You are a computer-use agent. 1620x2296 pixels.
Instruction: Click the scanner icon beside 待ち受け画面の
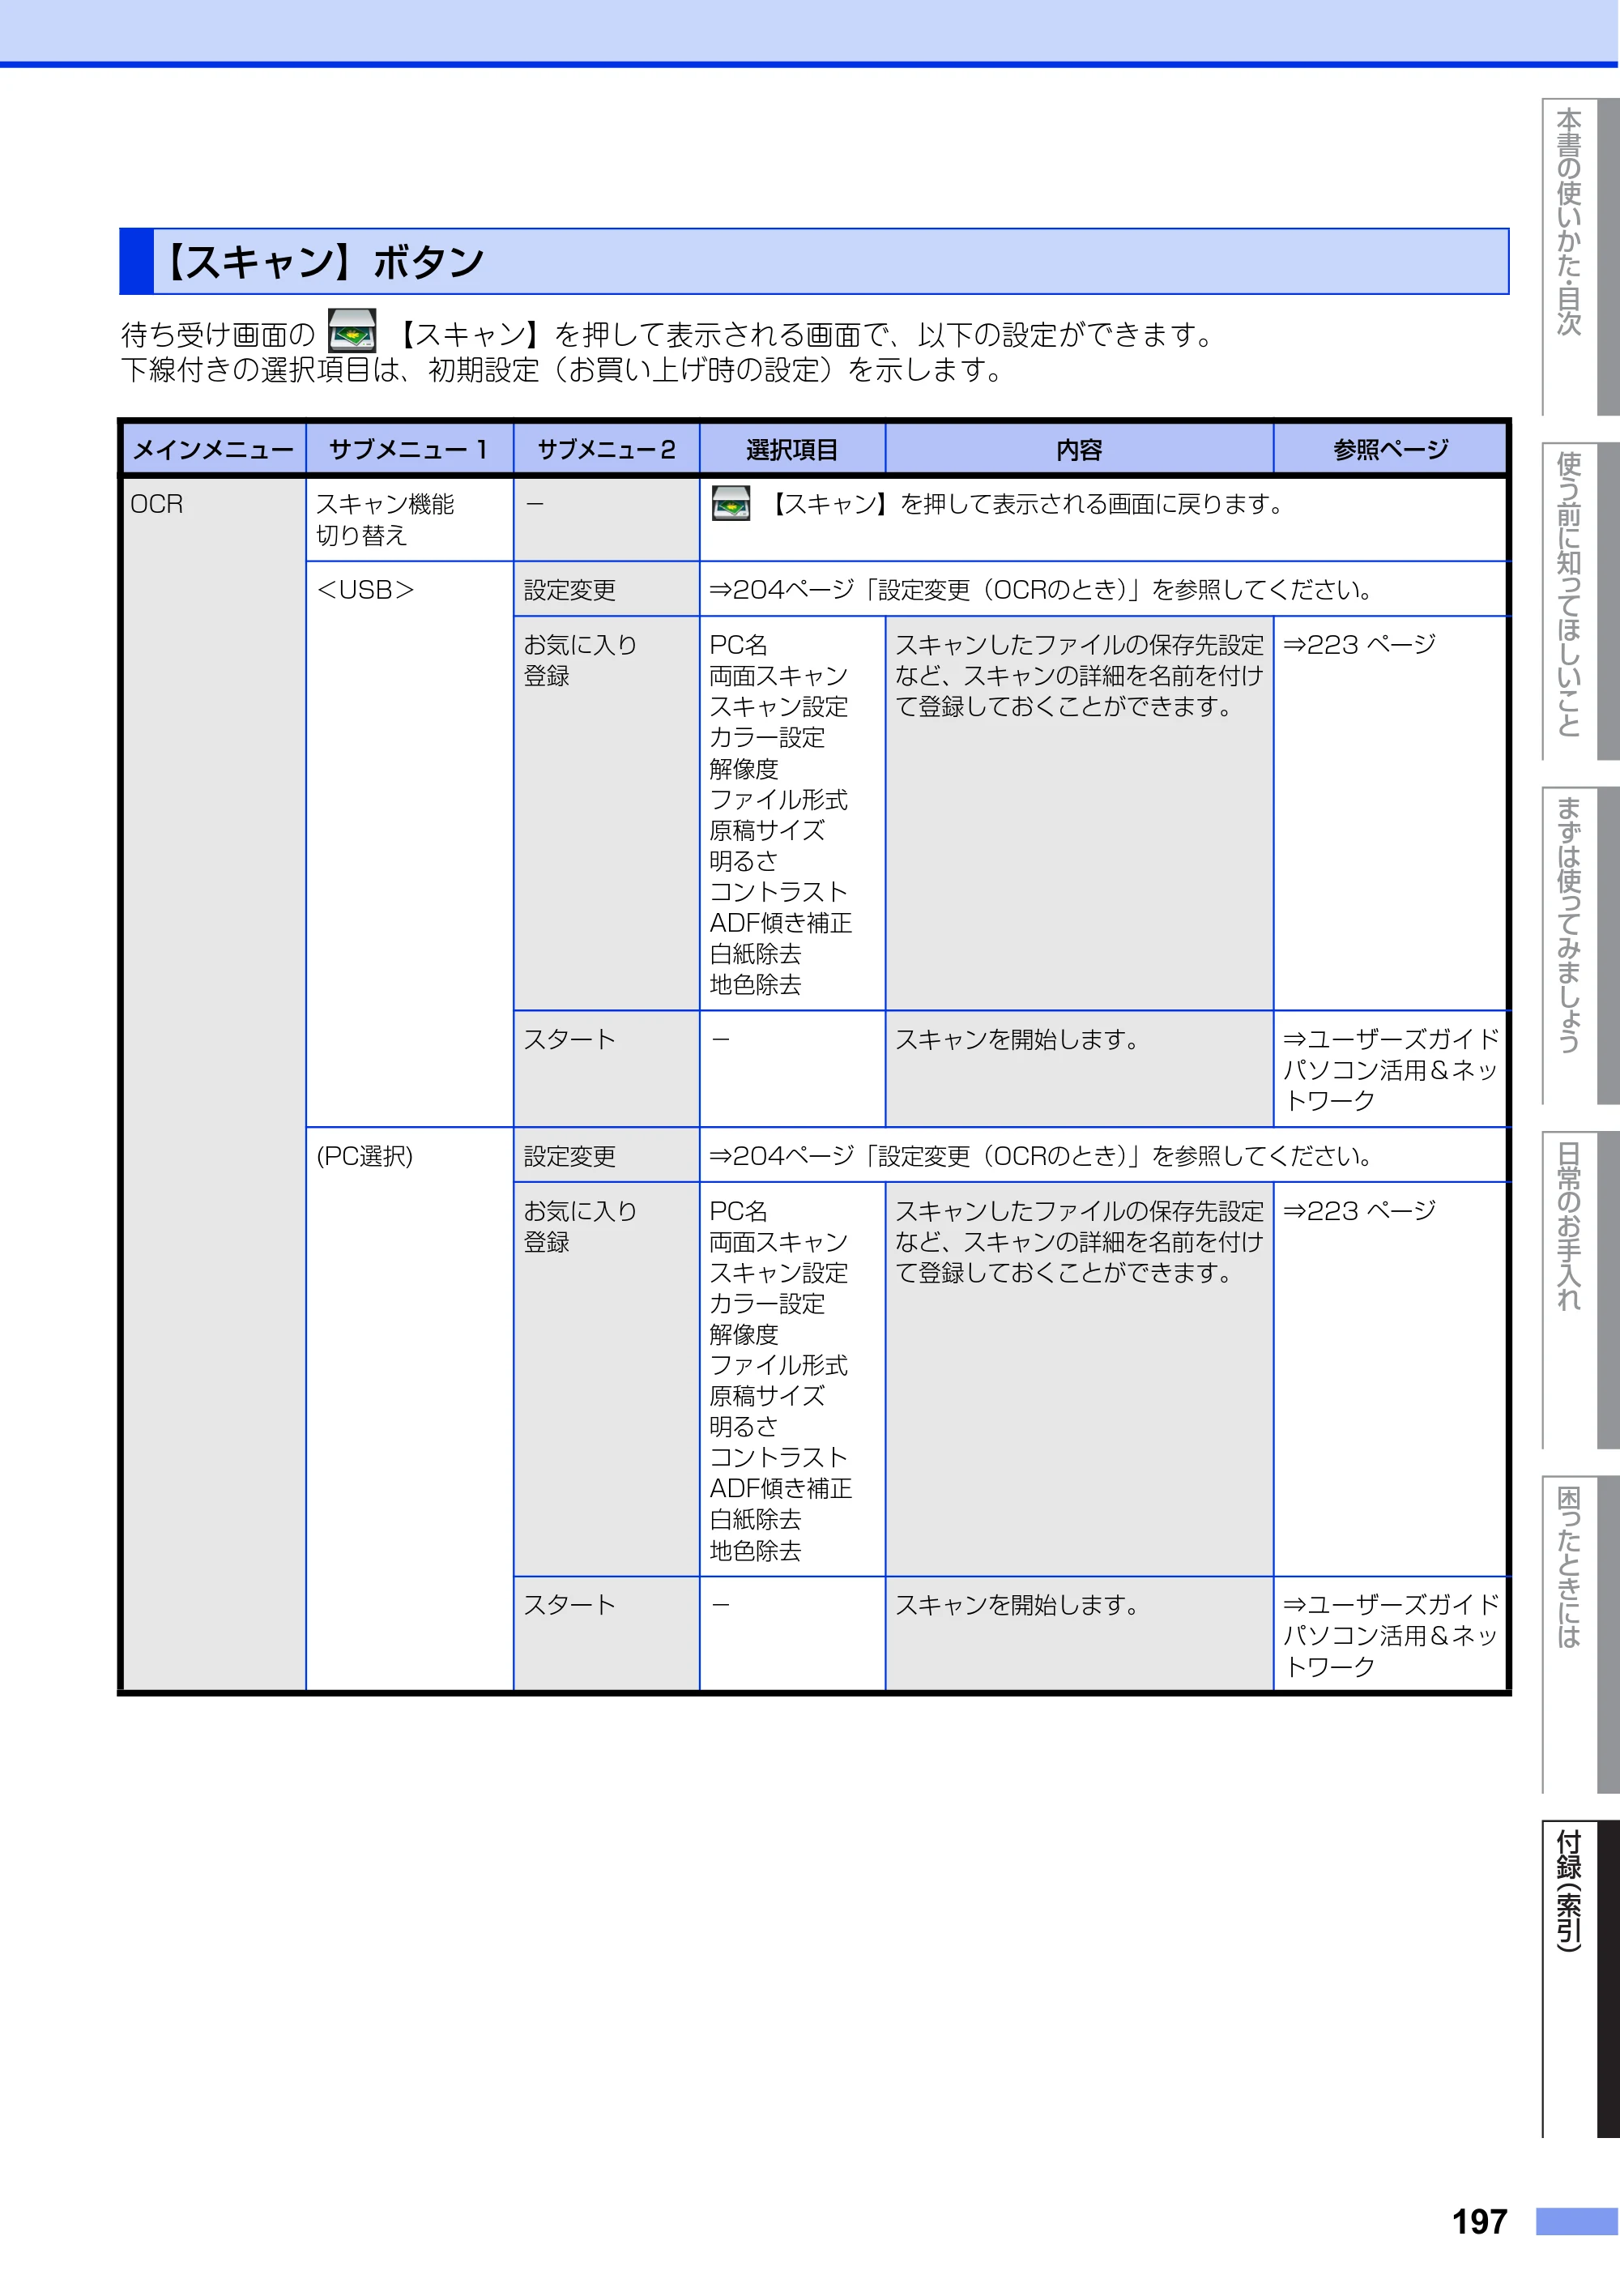click(x=352, y=331)
